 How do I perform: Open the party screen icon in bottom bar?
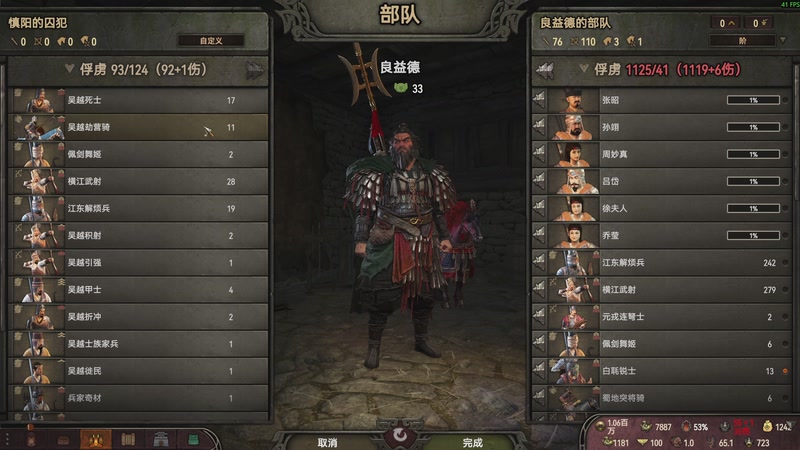95,439
